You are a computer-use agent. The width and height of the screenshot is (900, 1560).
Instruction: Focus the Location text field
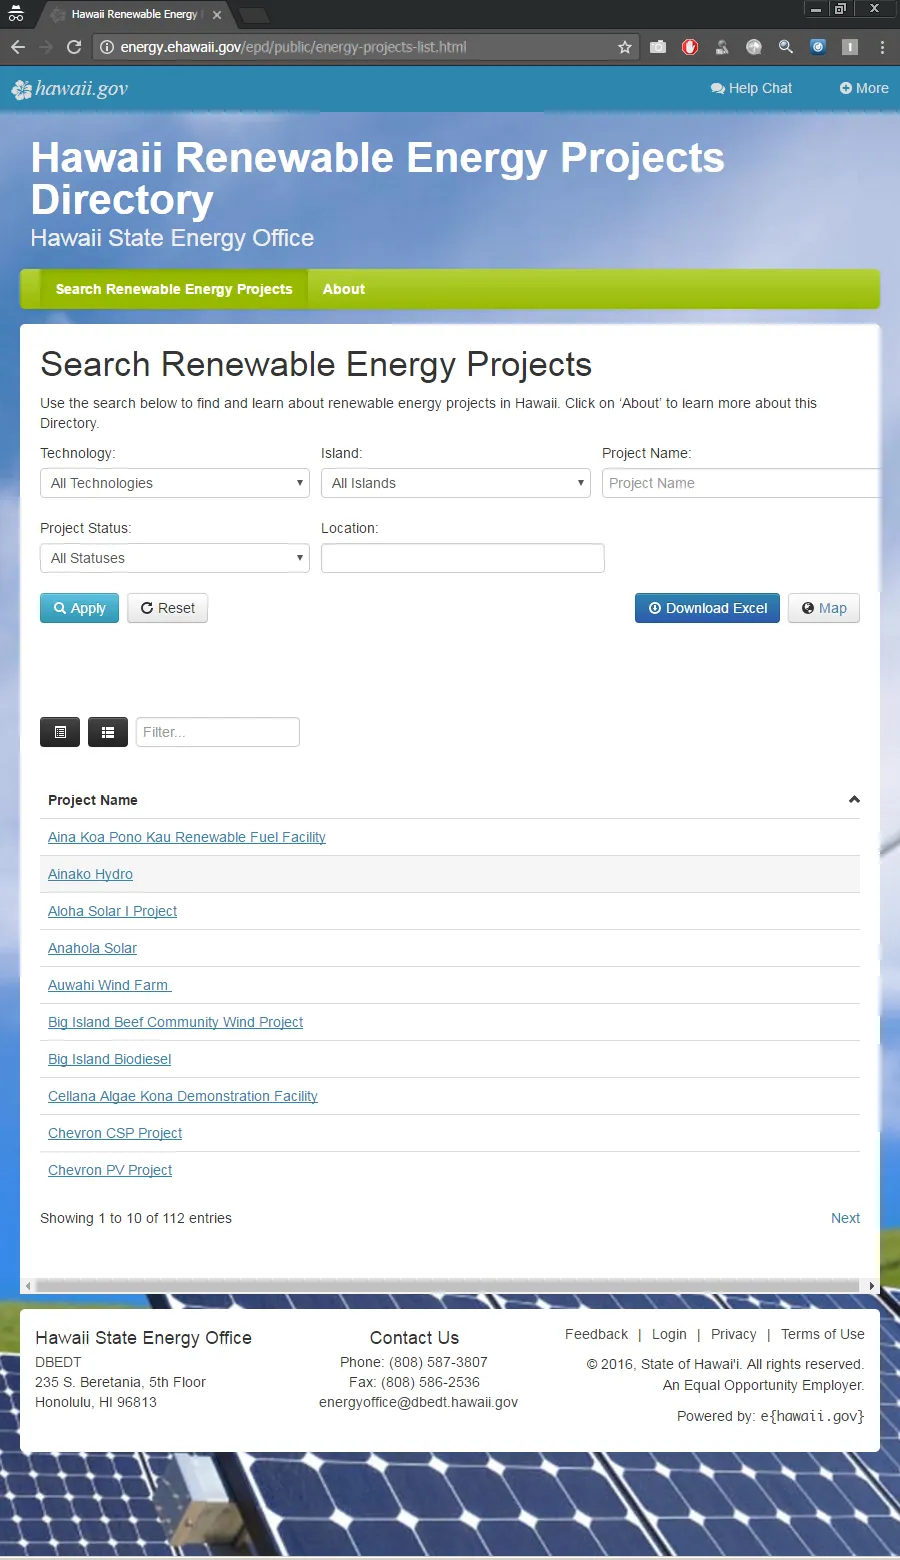462,558
